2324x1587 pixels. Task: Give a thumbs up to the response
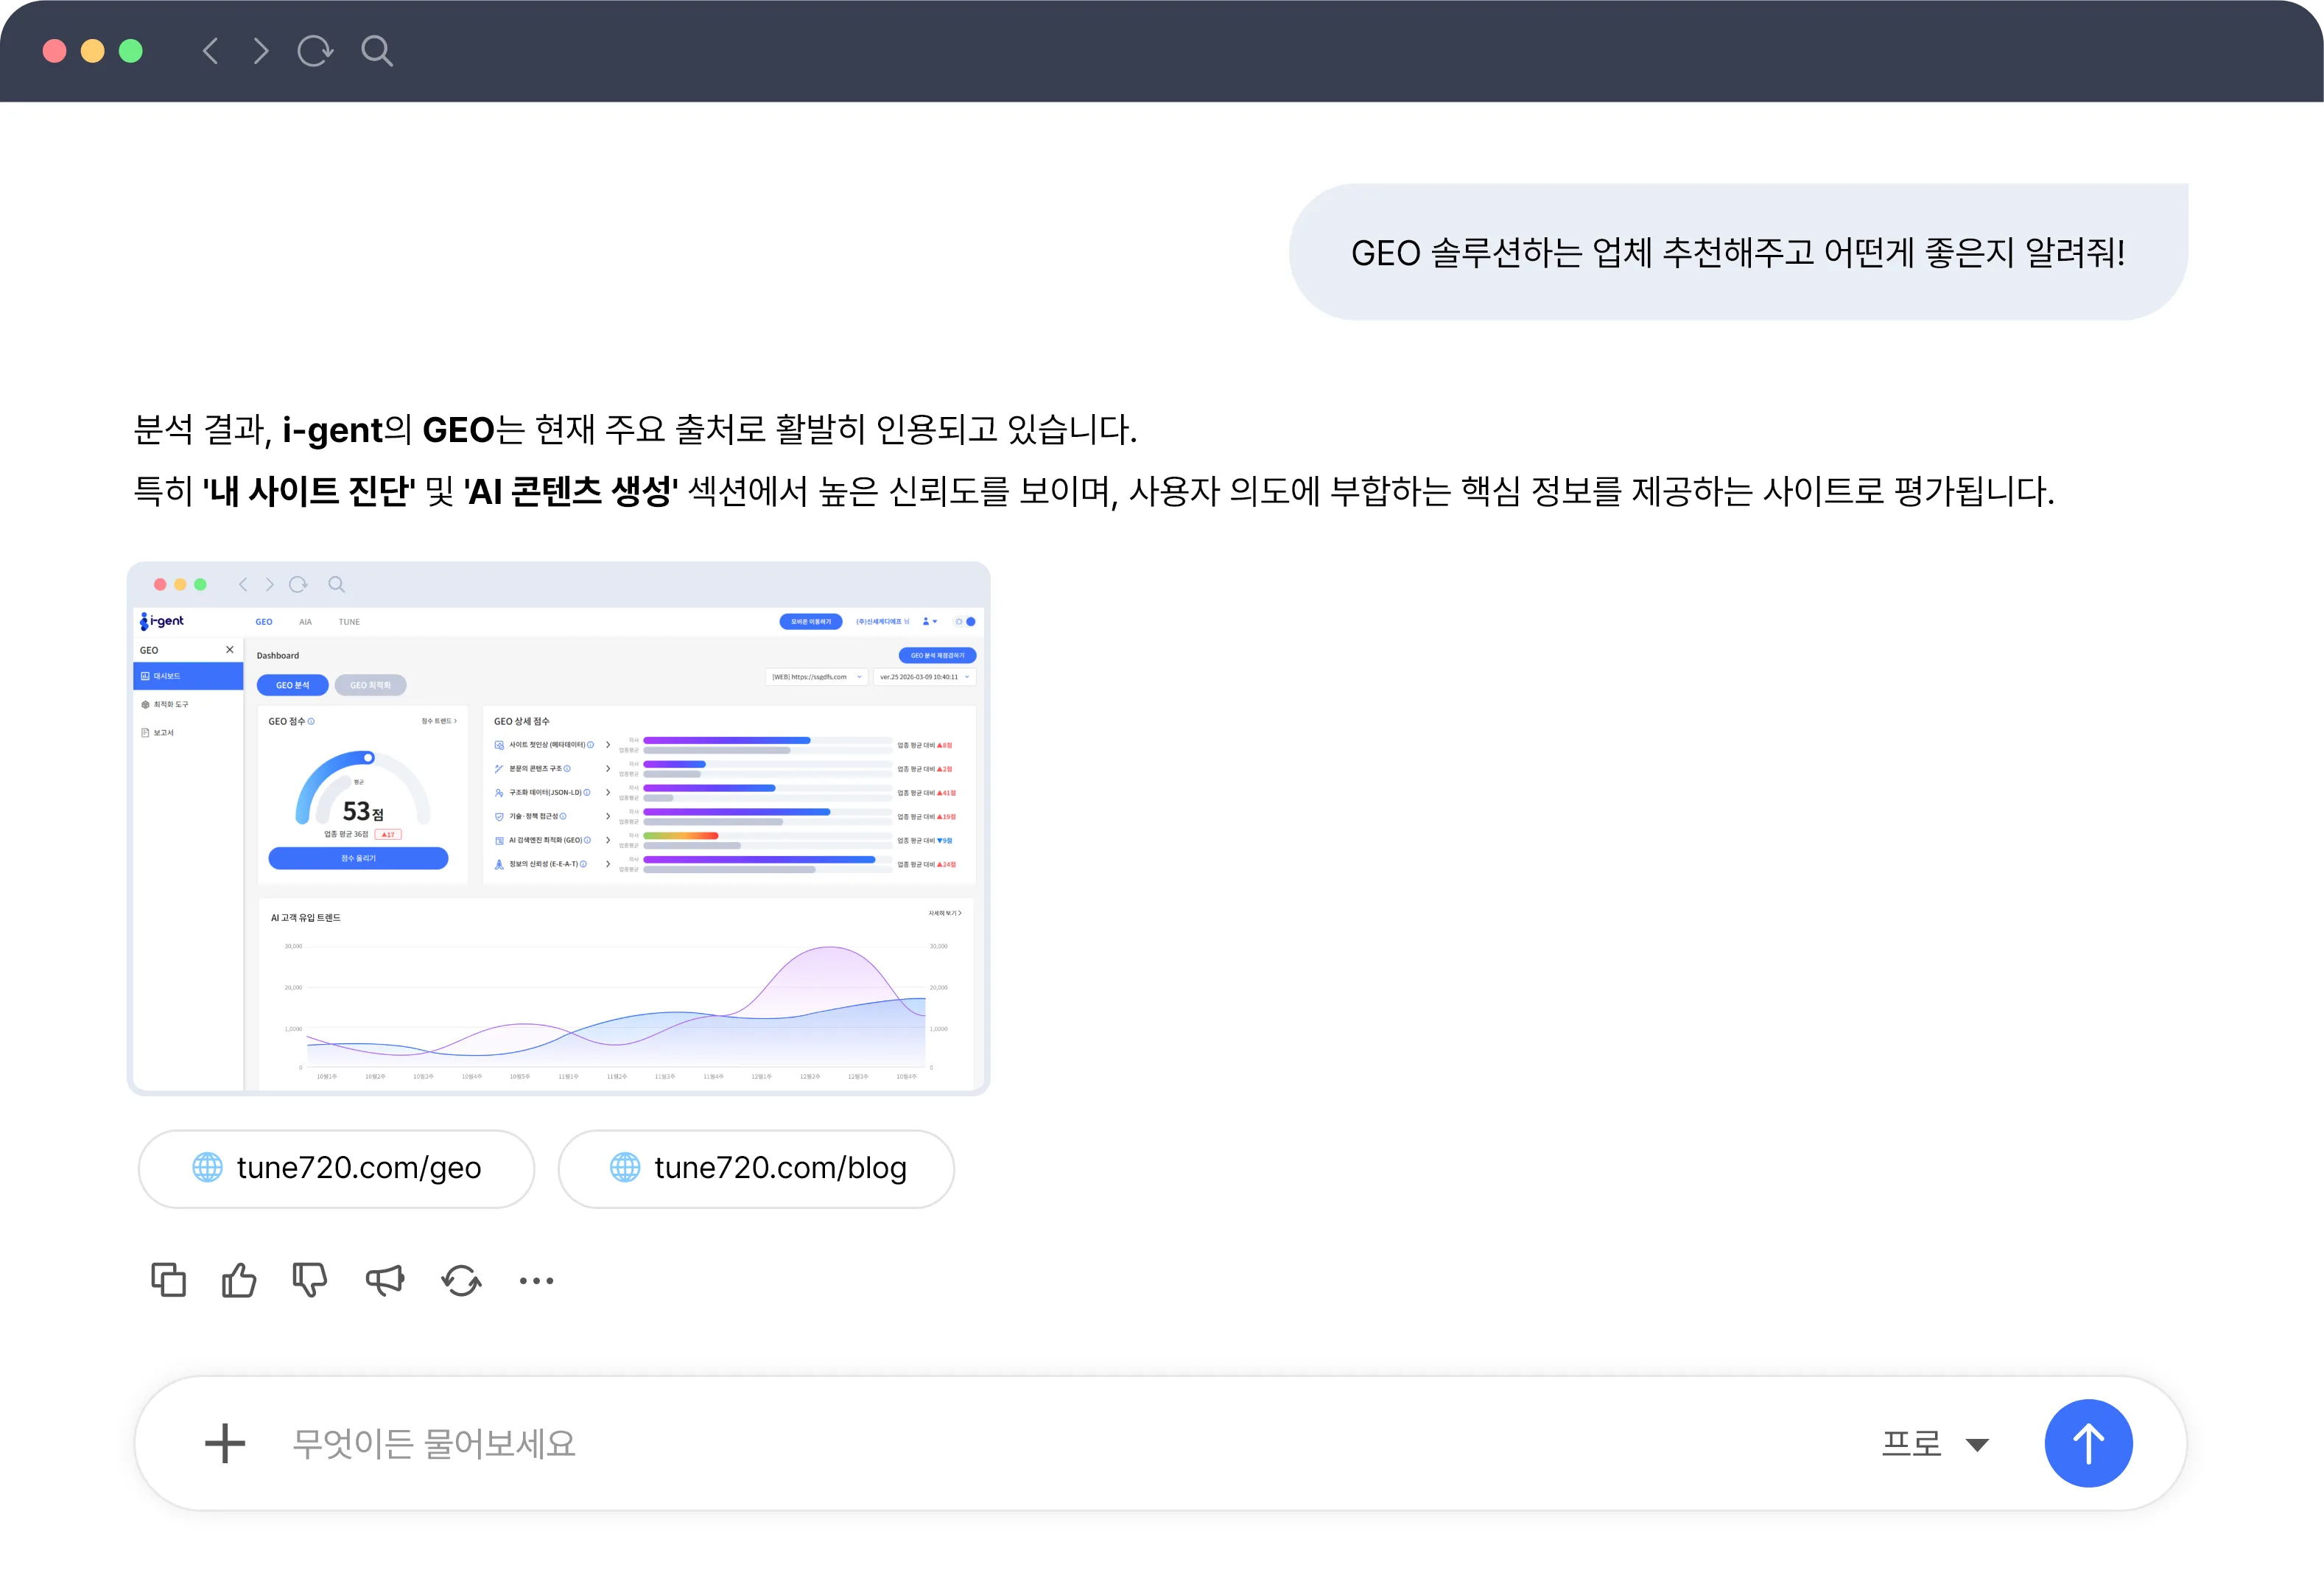tap(238, 1280)
